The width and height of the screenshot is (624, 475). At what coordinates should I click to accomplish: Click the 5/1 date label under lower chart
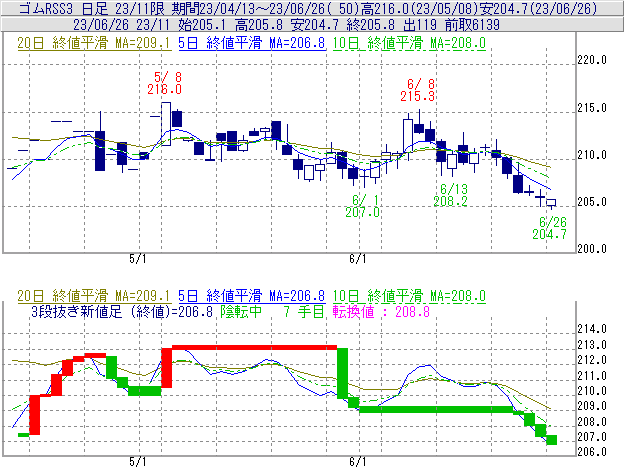pos(138,462)
